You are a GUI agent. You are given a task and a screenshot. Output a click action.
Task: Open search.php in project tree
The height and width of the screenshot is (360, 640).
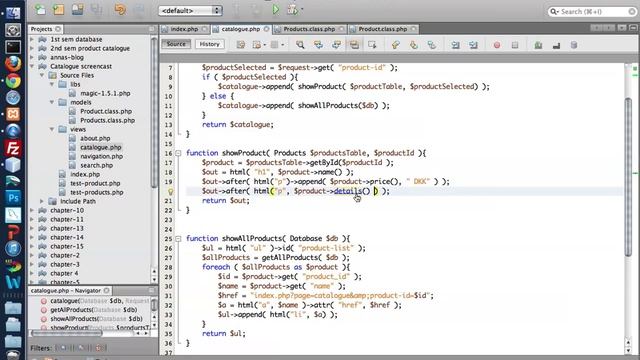pos(96,165)
